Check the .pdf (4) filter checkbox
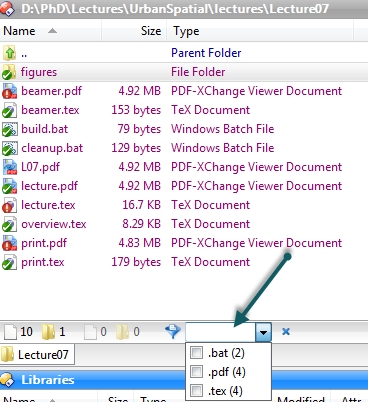 point(196,371)
